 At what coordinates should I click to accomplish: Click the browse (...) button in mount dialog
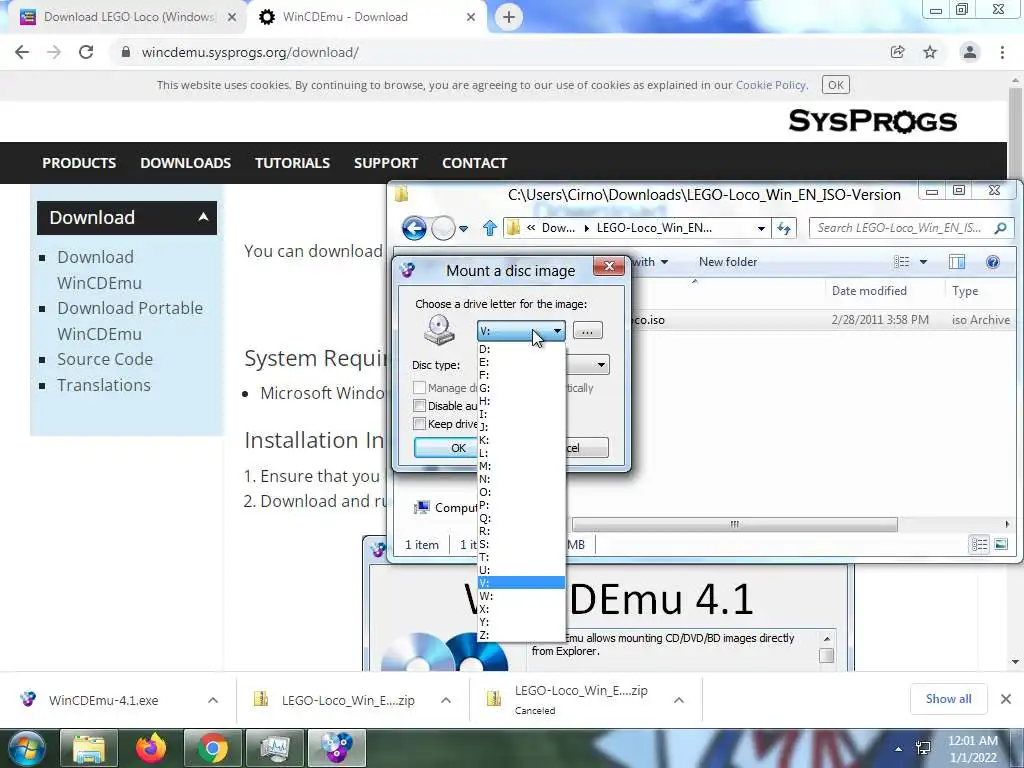[587, 330]
